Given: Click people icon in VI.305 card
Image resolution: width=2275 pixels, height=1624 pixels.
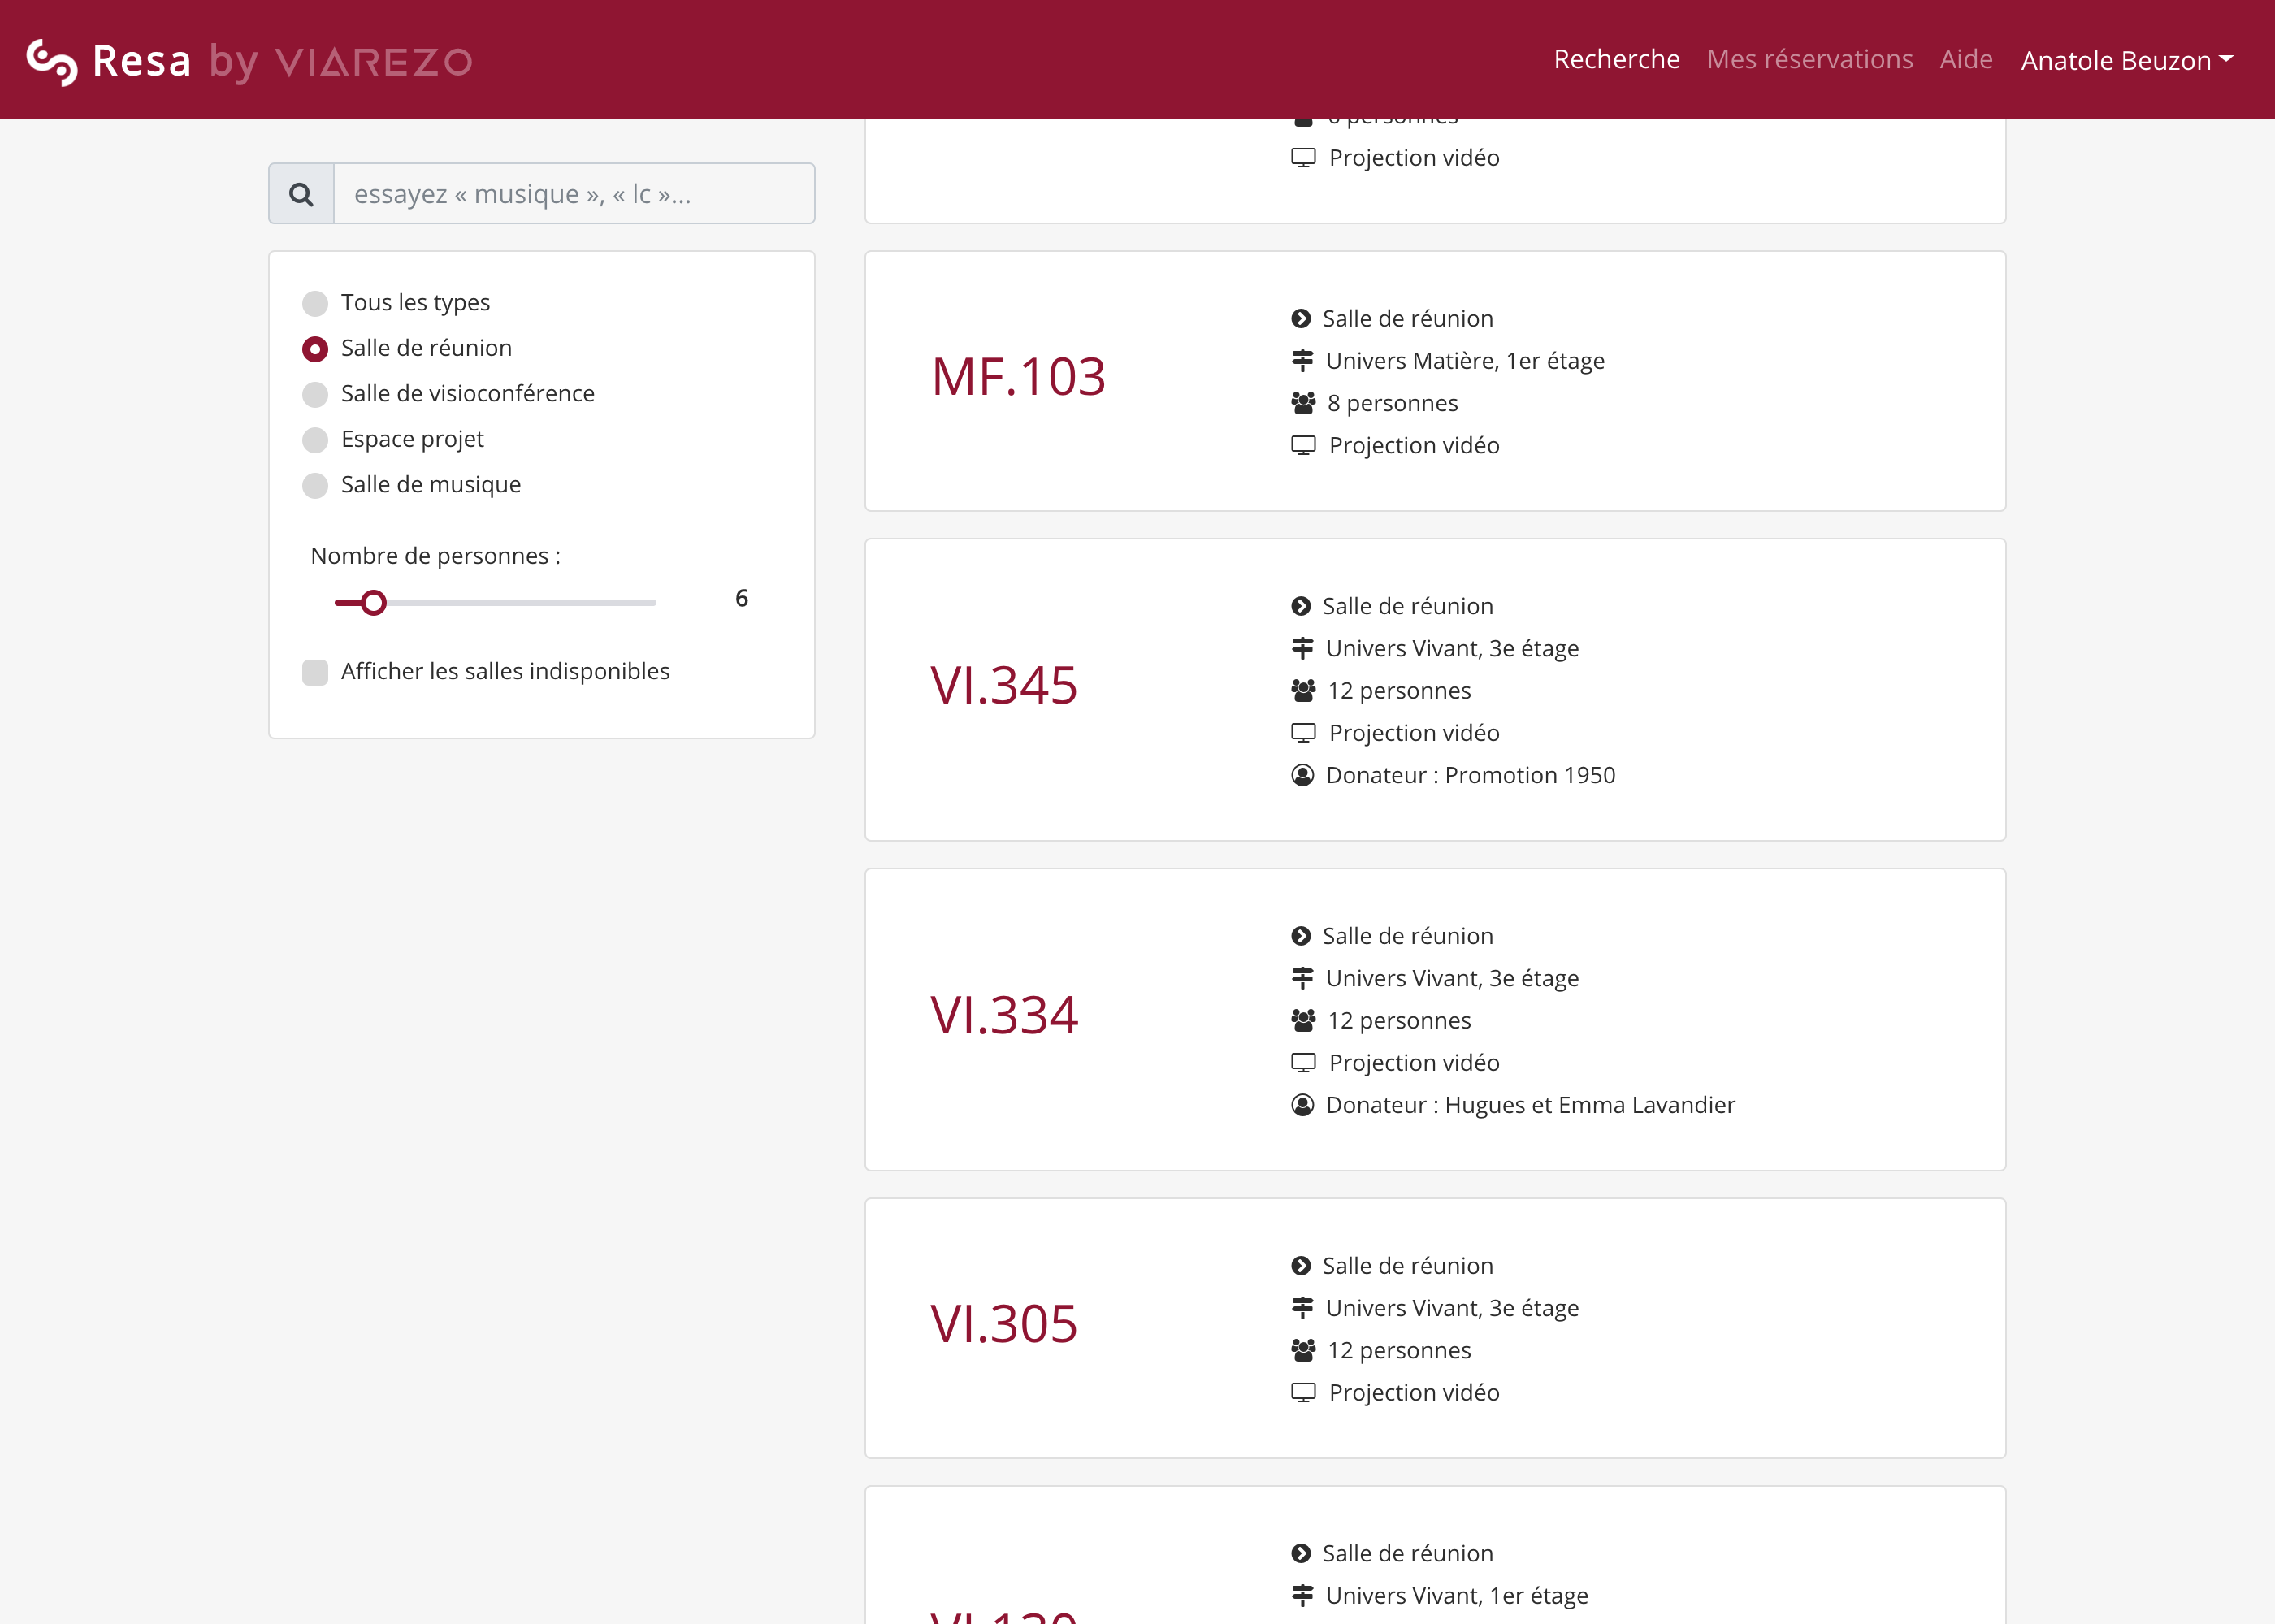Looking at the screenshot, I should 1303,1351.
